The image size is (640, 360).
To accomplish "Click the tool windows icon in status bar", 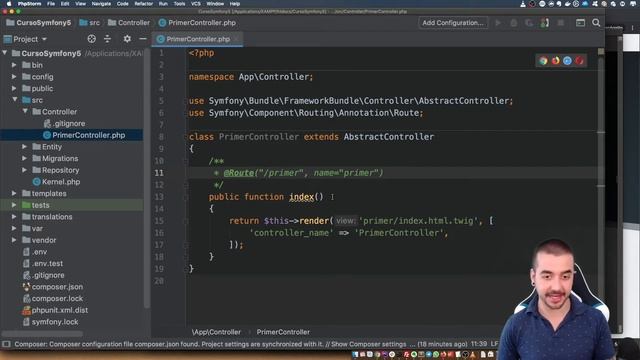I will point(6,344).
